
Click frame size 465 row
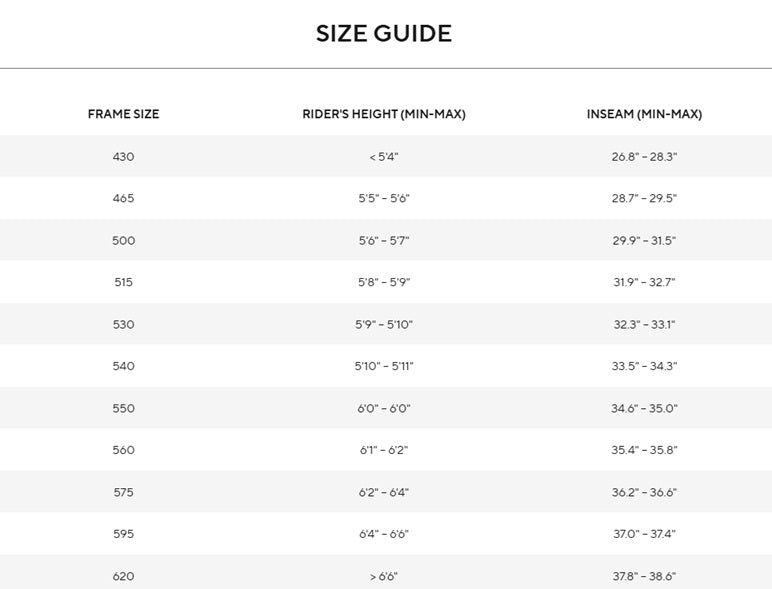tap(386, 198)
